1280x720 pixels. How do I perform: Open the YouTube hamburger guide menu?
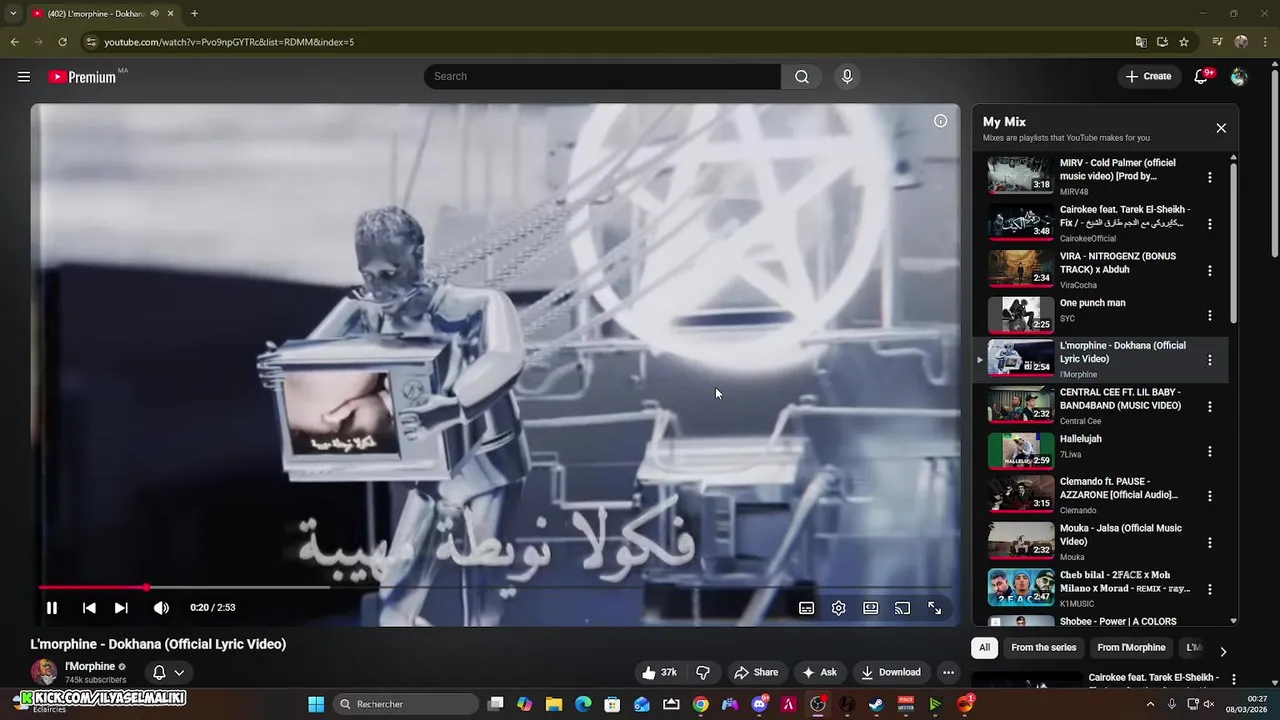[x=24, y=77]
